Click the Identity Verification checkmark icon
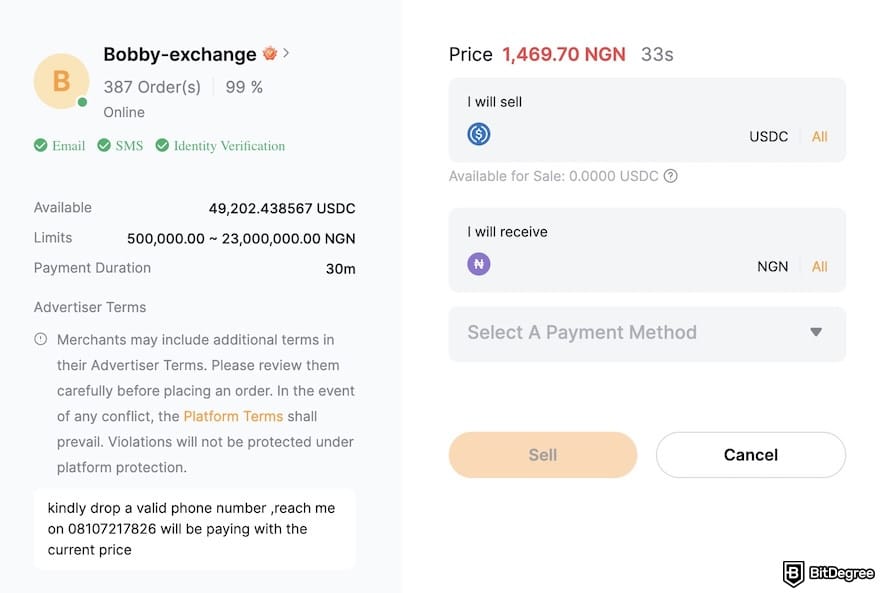The height and width of the screenshot is (593, 880). 162,145
